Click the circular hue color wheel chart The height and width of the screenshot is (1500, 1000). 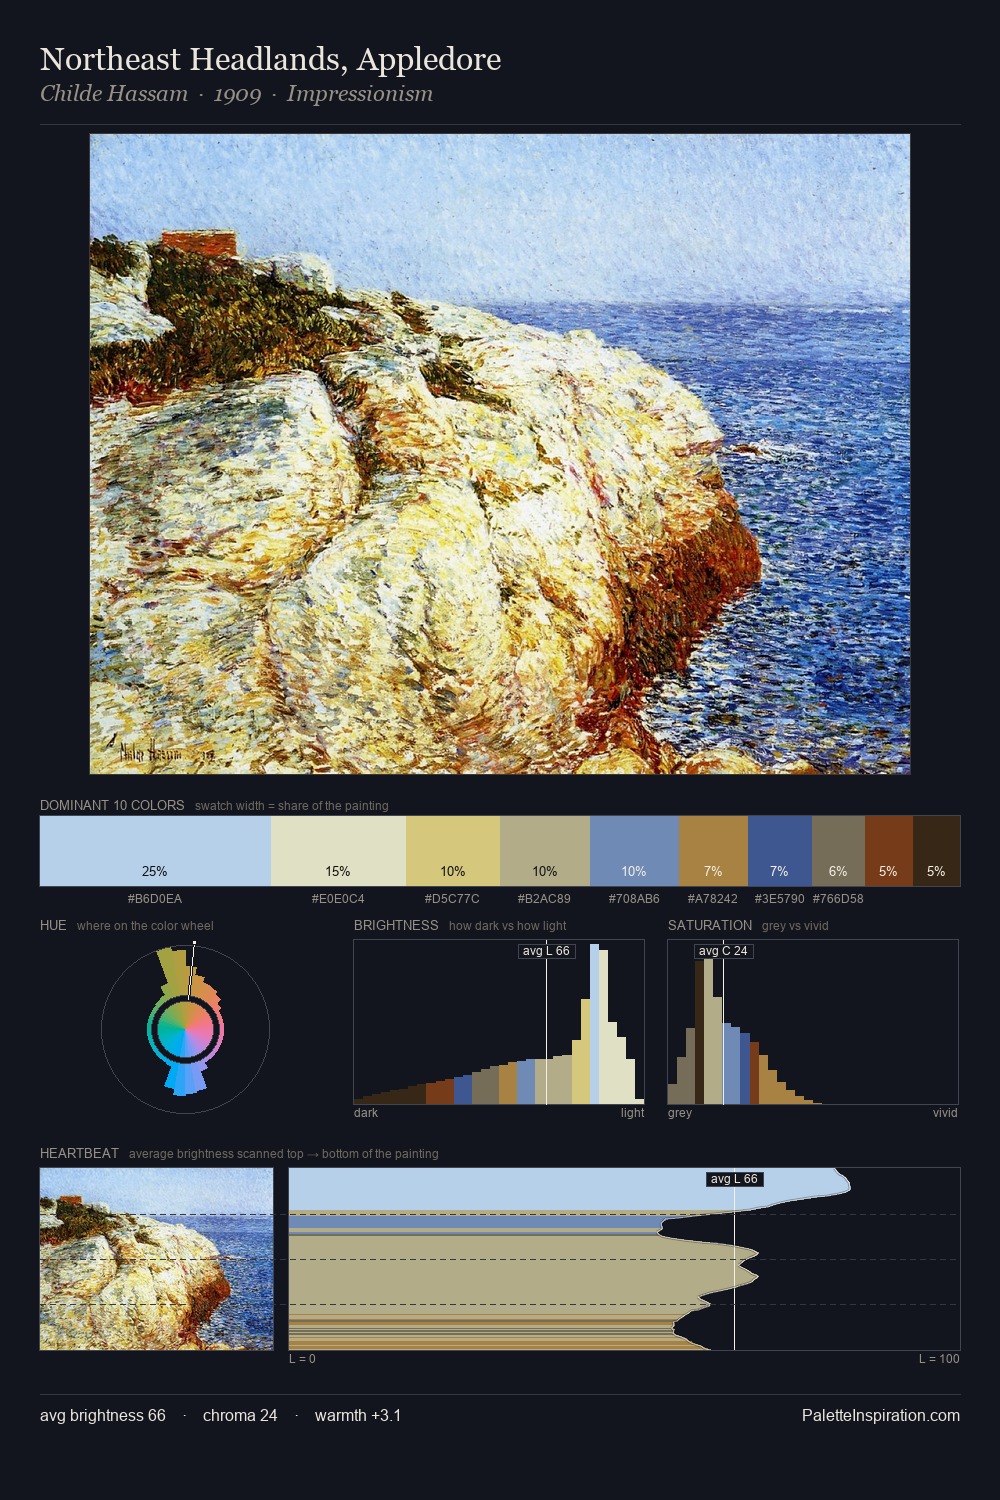[x=186, y=1029]
